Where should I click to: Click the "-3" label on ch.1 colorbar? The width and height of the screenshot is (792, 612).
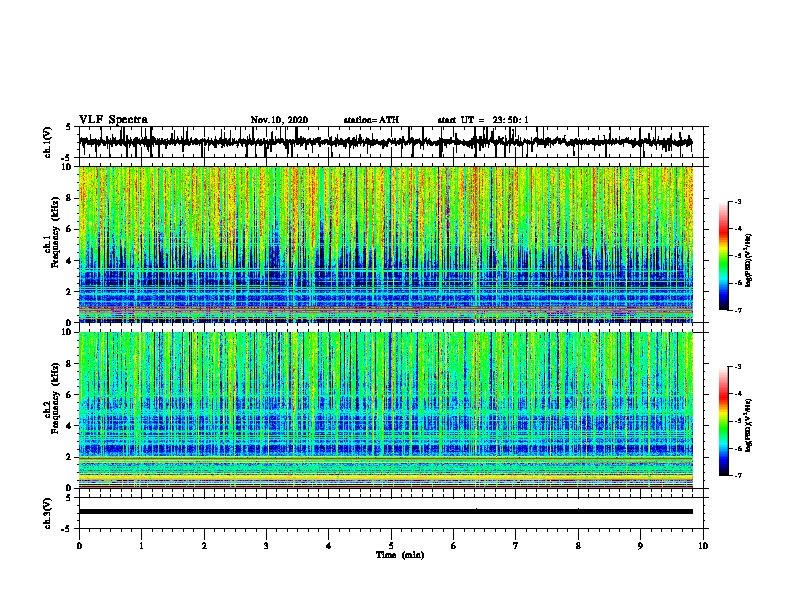pyautogui.click(x=738, y=202)
